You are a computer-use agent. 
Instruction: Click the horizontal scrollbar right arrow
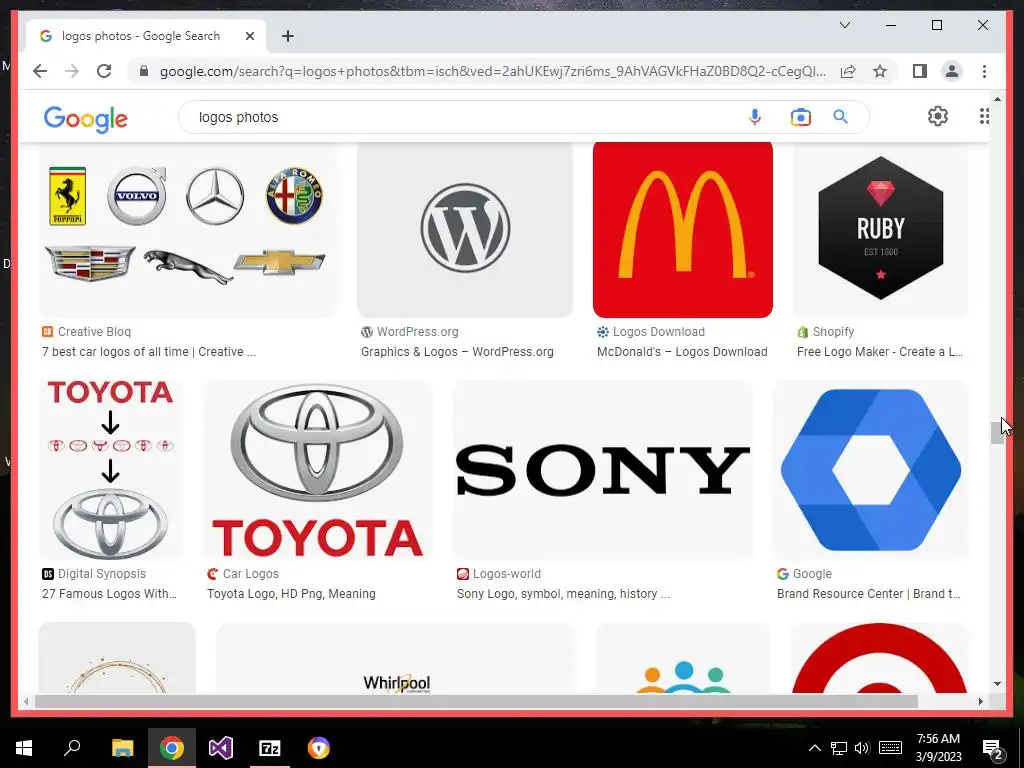click(x=980, y=701)
